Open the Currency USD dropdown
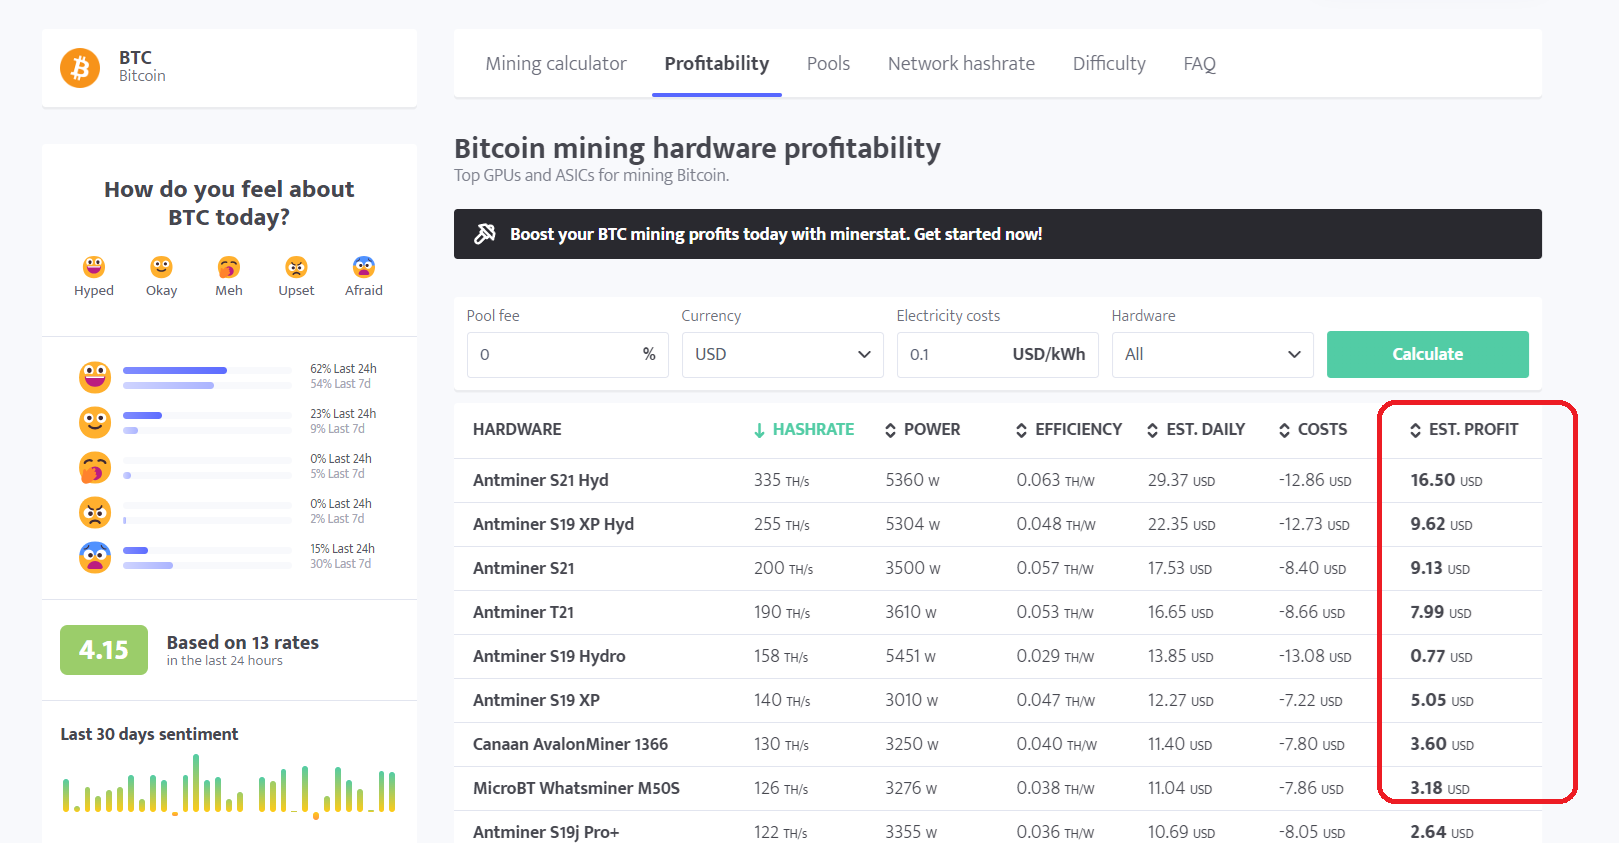Image resolution: width=1619 pixels, height=843 pixels. 782,355
